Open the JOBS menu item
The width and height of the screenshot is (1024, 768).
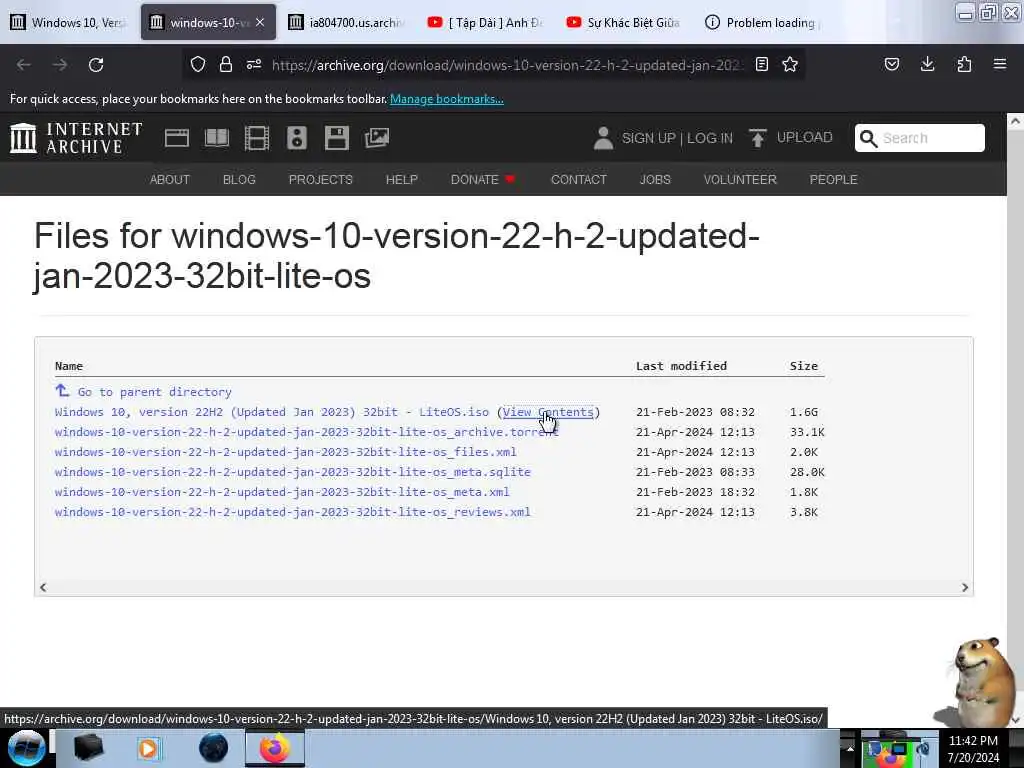[x=655, y=180]
